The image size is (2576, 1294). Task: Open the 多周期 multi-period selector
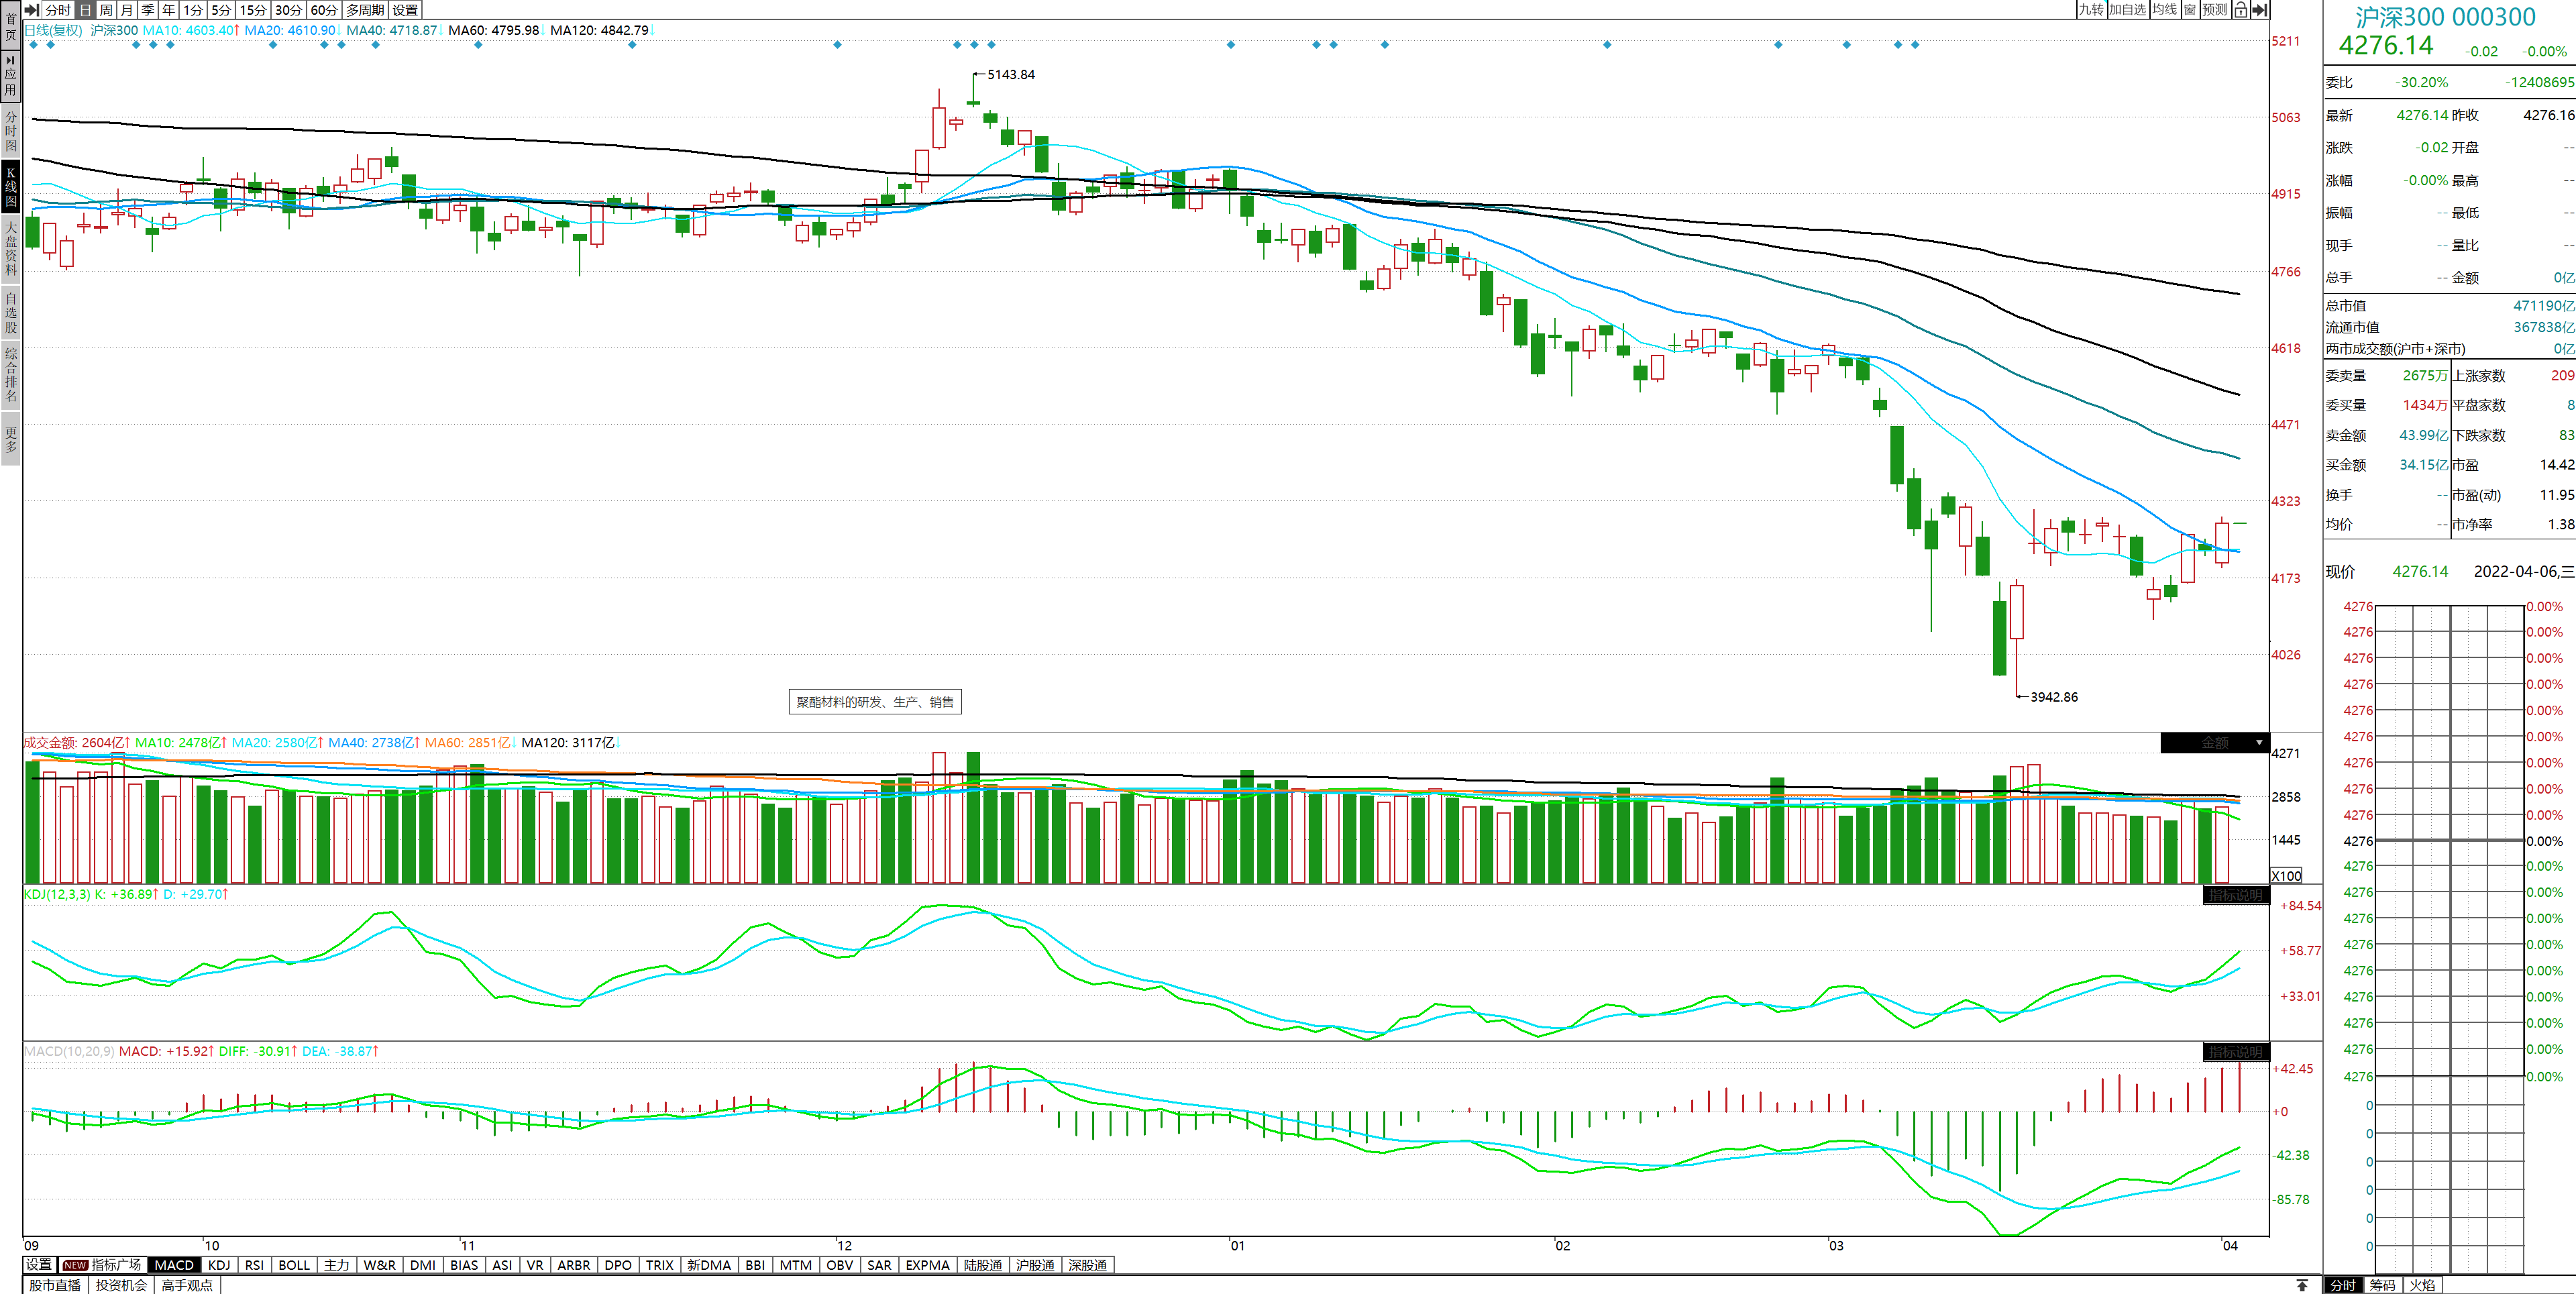[365, 10]
